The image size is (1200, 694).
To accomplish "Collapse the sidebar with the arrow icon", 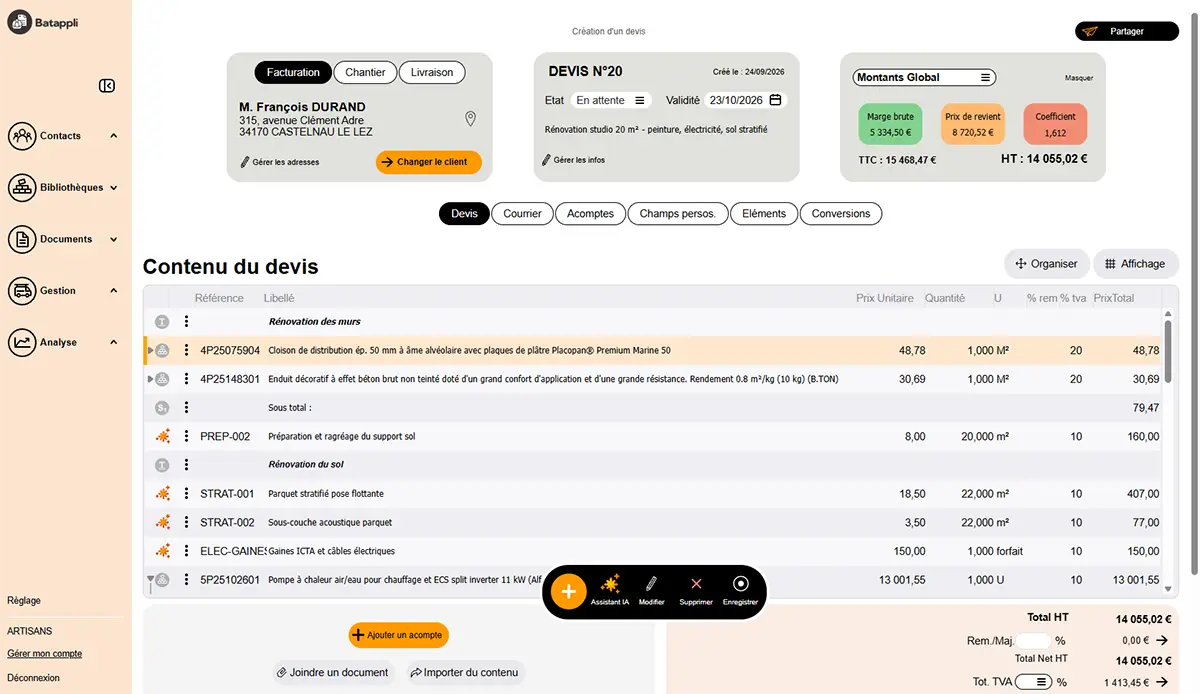I will [x=107, y=86].
